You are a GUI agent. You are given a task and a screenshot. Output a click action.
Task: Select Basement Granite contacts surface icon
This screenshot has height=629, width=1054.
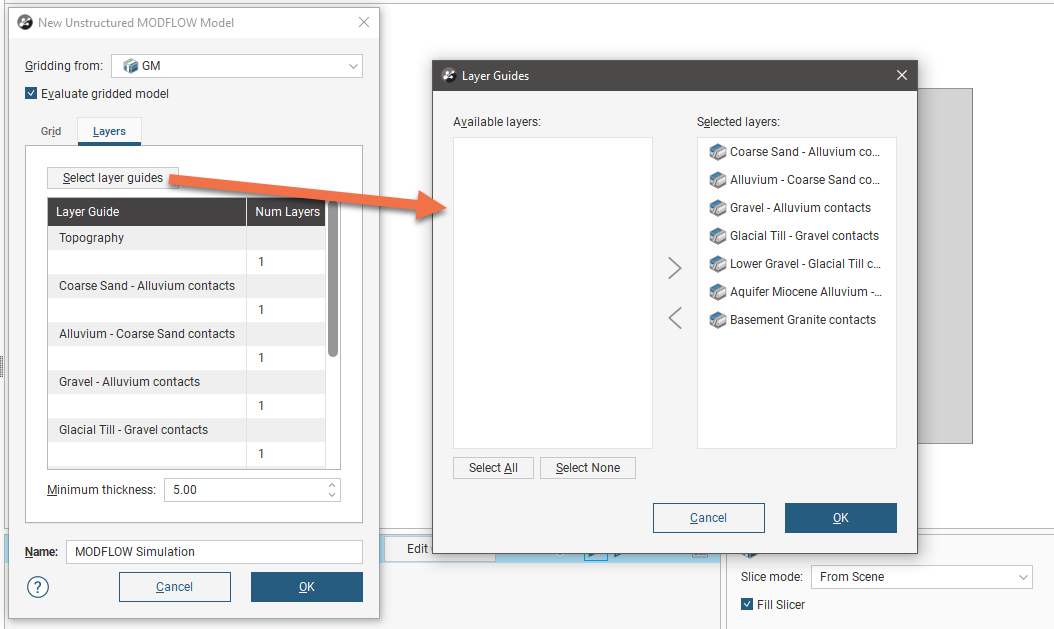tap(717, 320)
